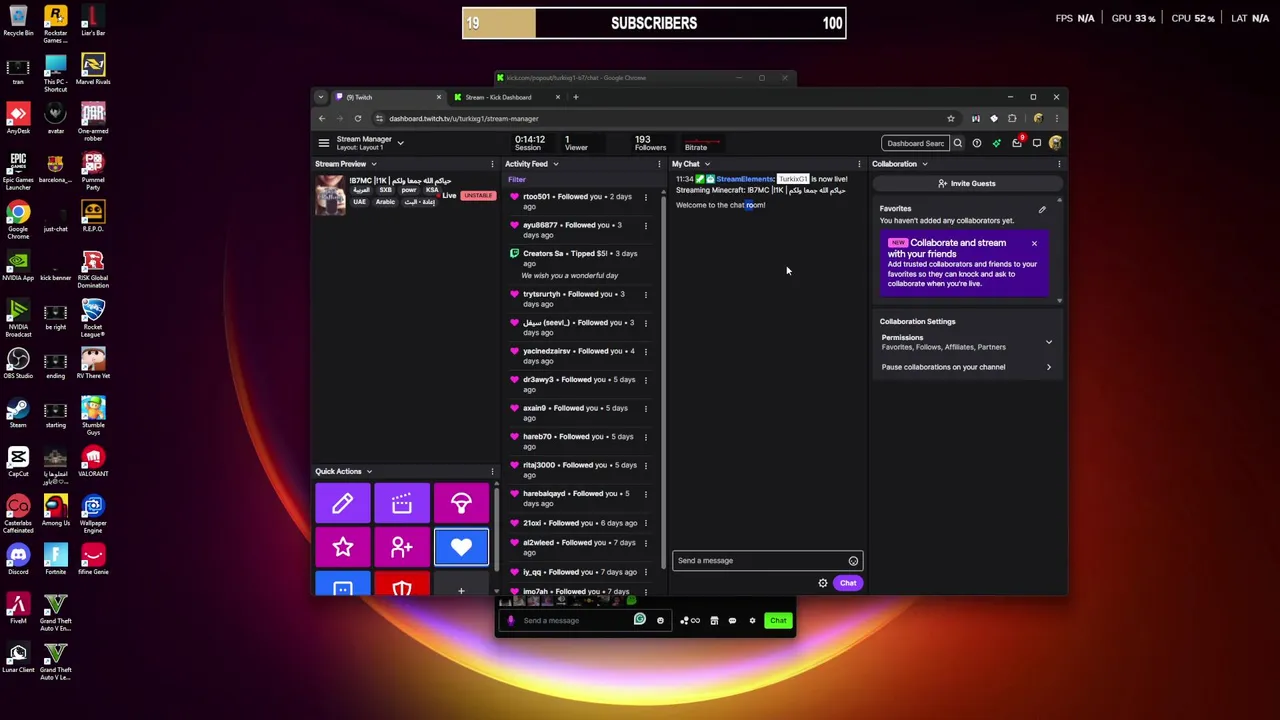Click the purple Chat send button
The height and width of the screenshot is (720, 1280).
coord(848,583)
